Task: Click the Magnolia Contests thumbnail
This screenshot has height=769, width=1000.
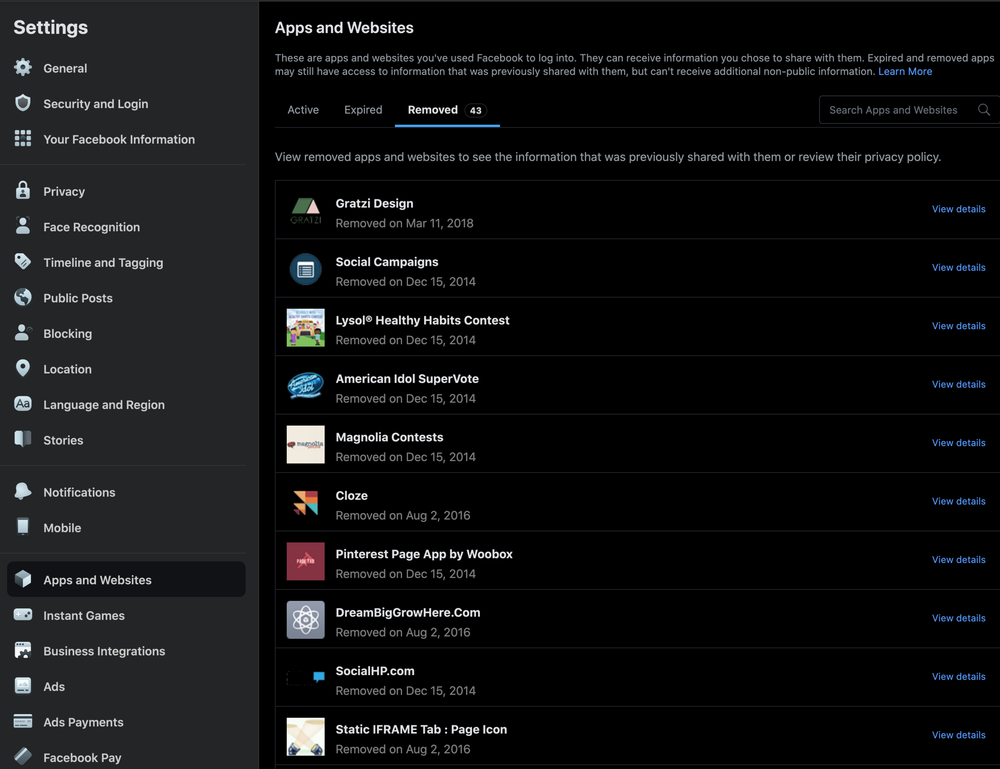Action: pyautogui.click(x=305, y=444)
